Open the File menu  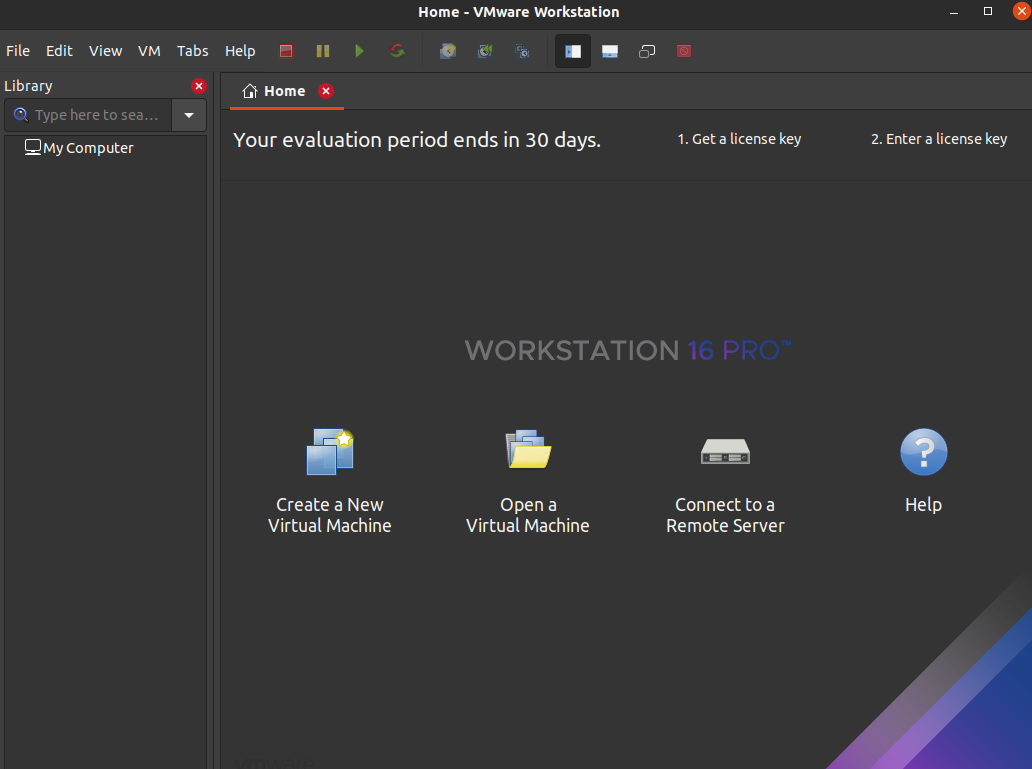[x=18, y=51]
